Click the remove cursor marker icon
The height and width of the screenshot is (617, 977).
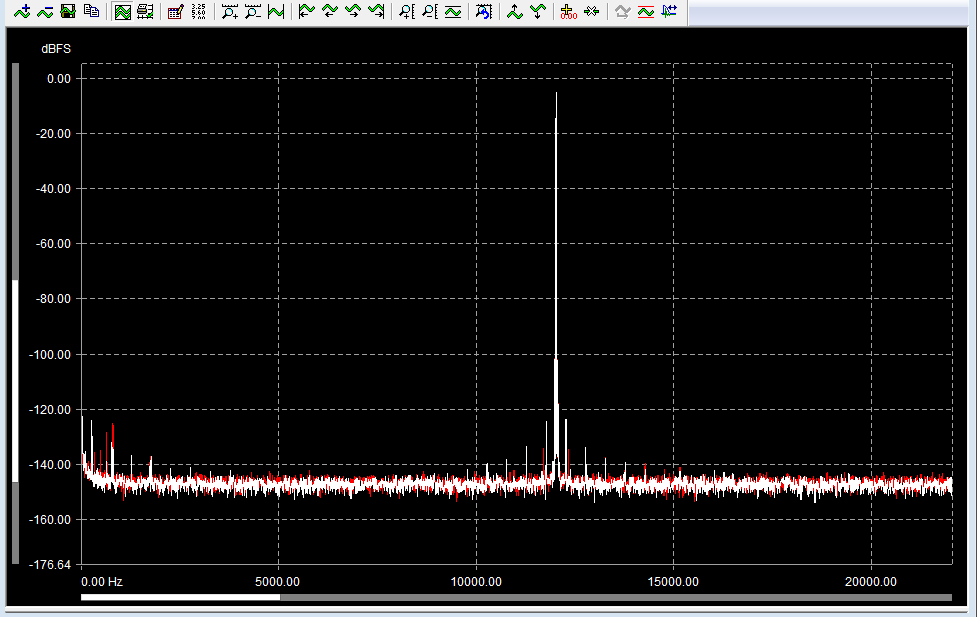pyautogui.click(x=591, y=11)
